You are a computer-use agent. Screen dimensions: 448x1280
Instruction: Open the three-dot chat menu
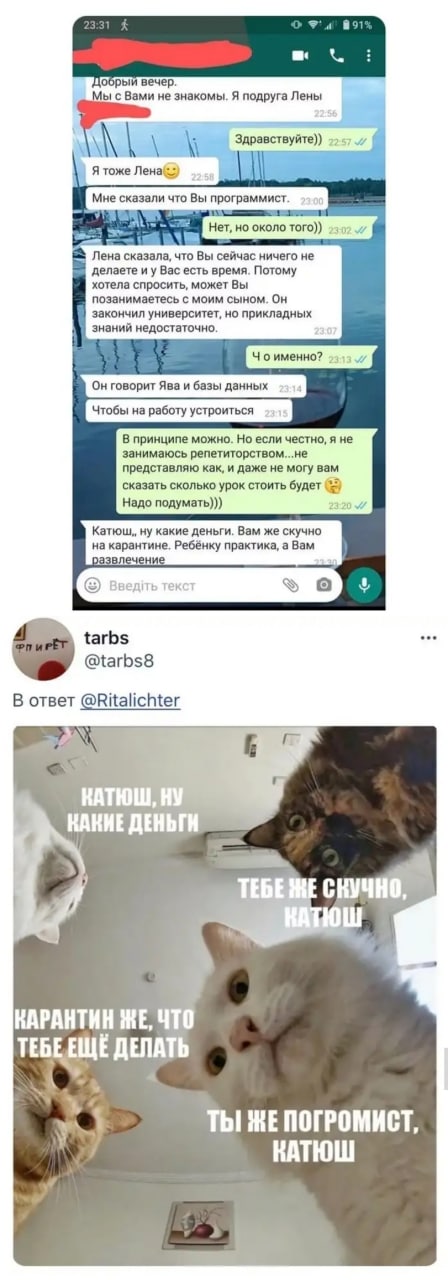[x=368, y=56]
